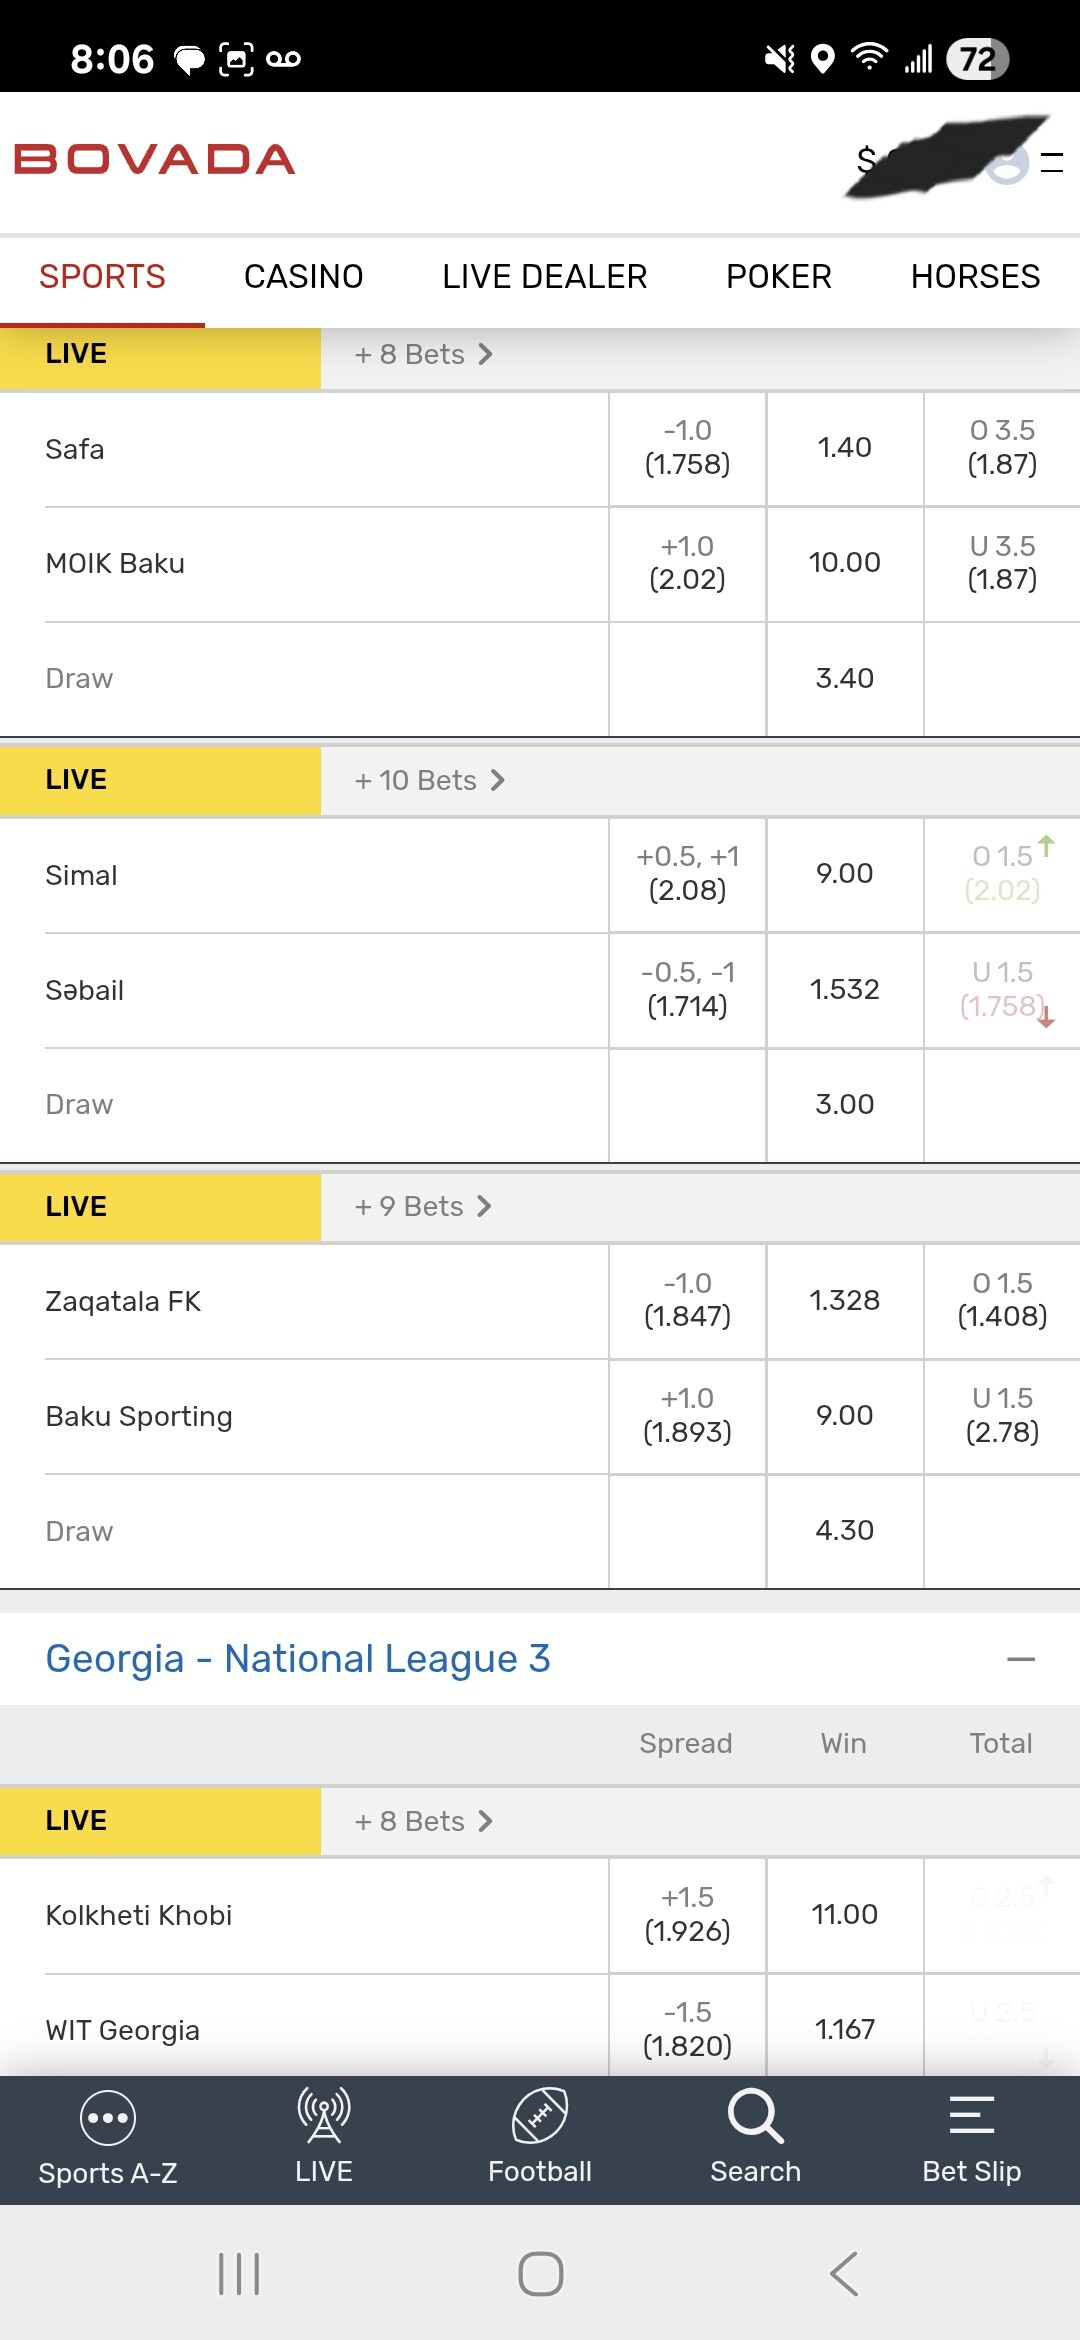
Task: Tap the Bovada logo
Action: [154, 160]
